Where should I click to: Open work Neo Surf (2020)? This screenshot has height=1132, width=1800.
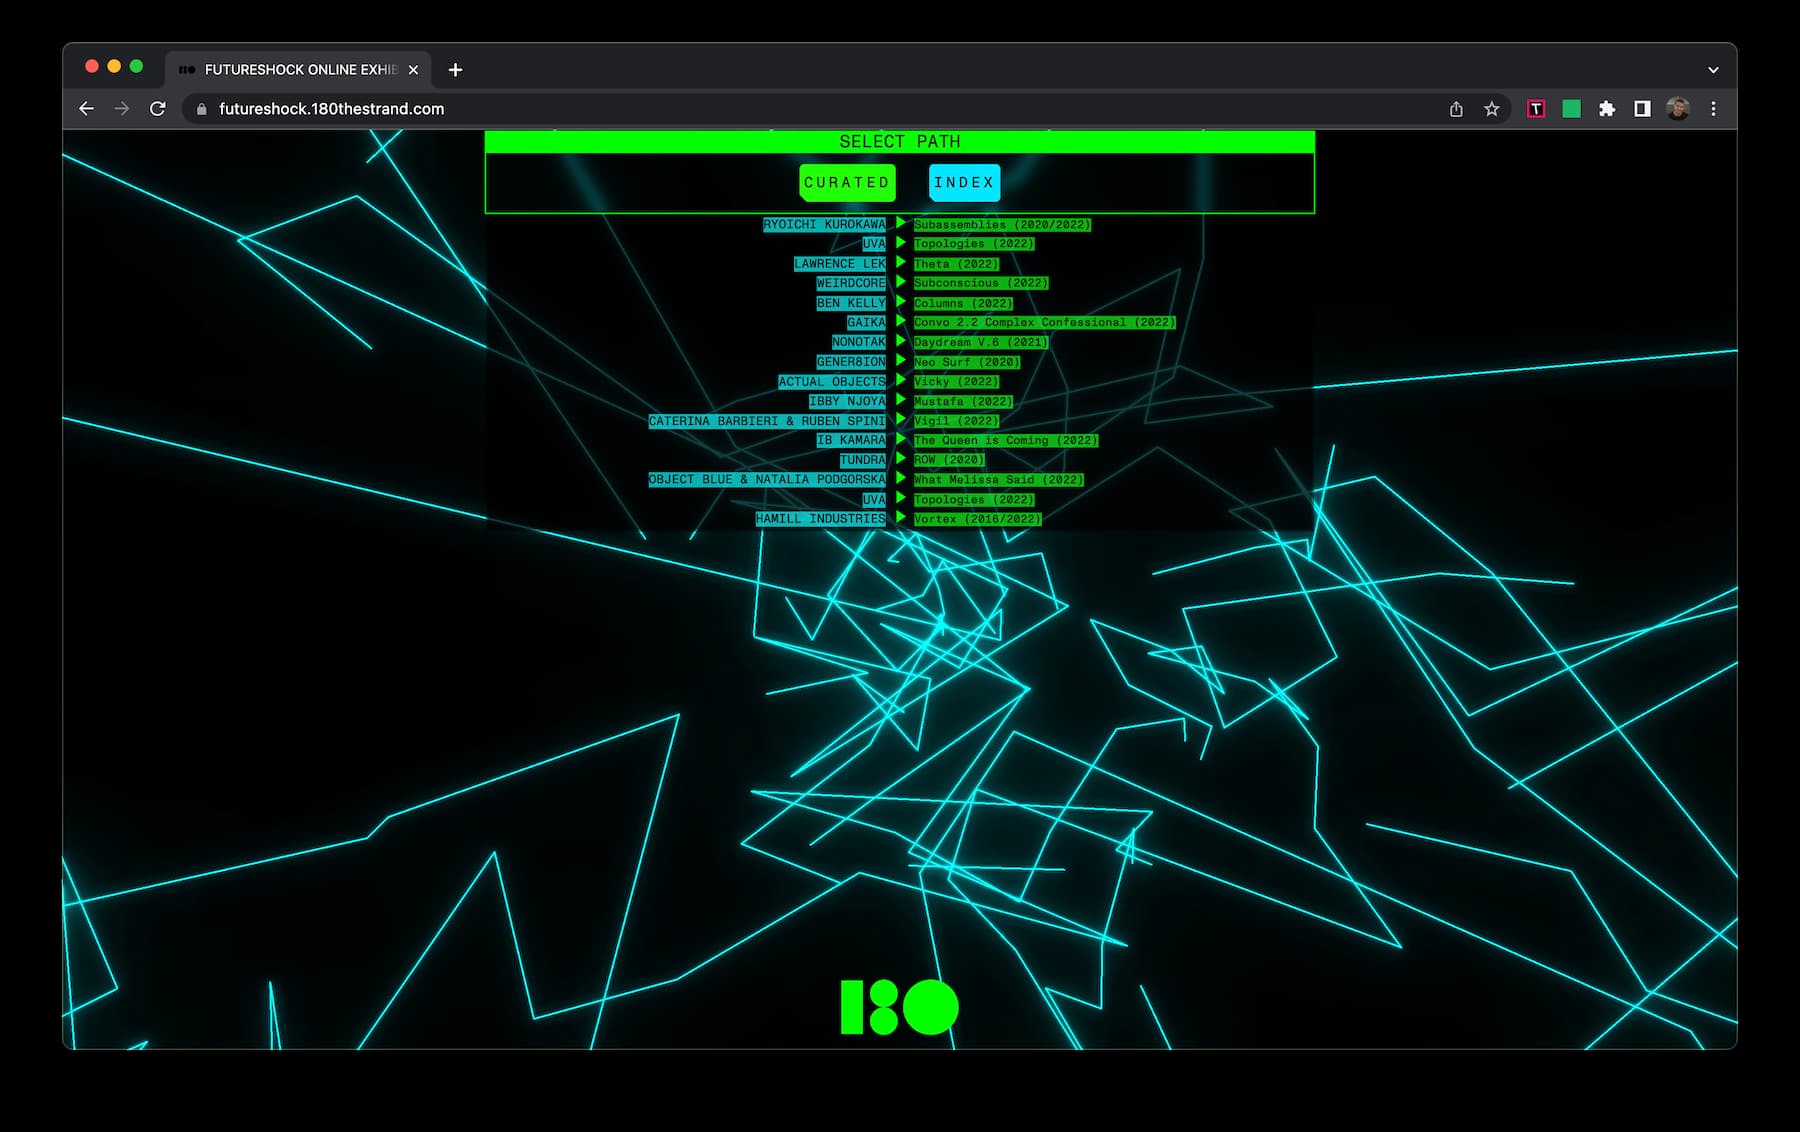click(x=967, y=362)
